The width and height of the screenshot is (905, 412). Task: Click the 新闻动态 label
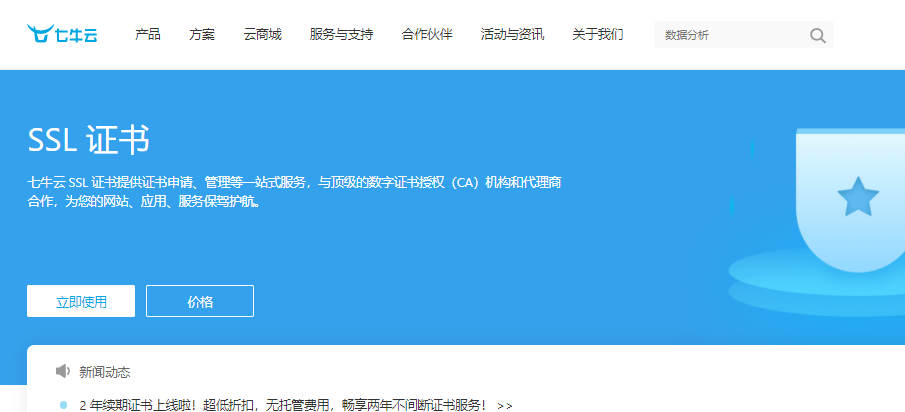coord(104,372)
